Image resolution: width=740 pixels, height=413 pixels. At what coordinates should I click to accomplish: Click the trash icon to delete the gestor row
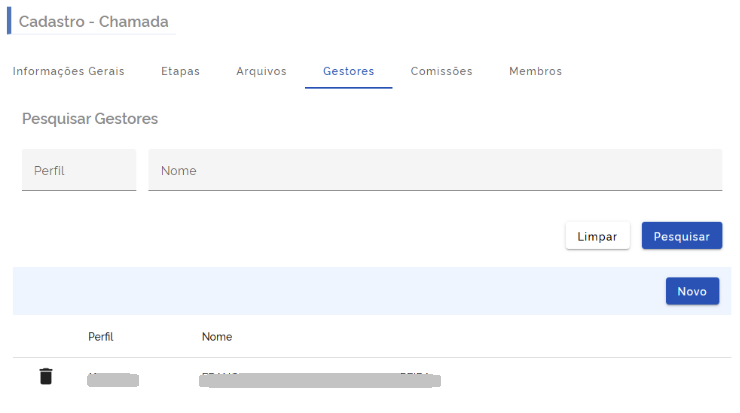[x=45, y=377]
